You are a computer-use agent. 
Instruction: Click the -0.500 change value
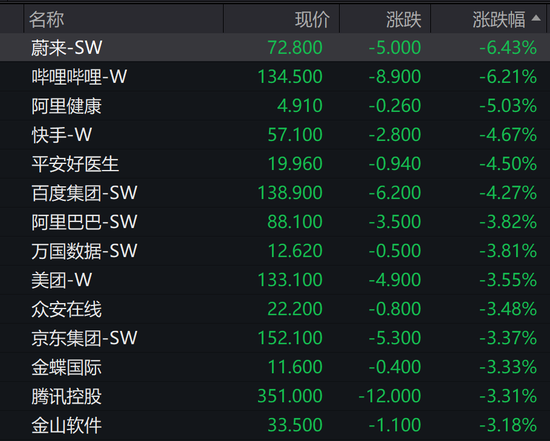(x=395, y=251)
